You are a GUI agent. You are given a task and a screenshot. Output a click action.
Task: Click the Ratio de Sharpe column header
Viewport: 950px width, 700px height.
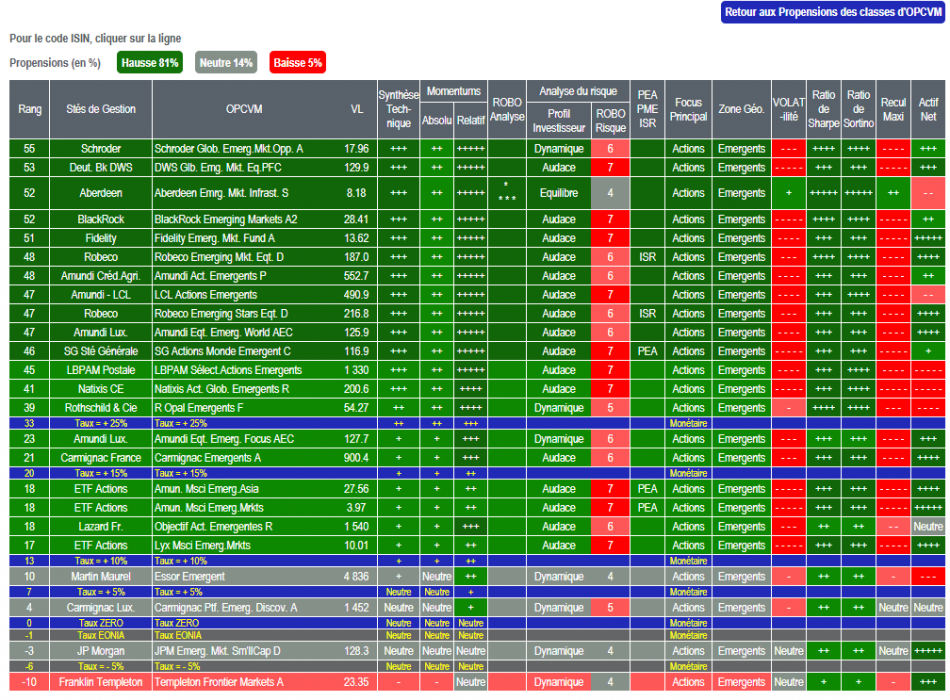(823, 110)
